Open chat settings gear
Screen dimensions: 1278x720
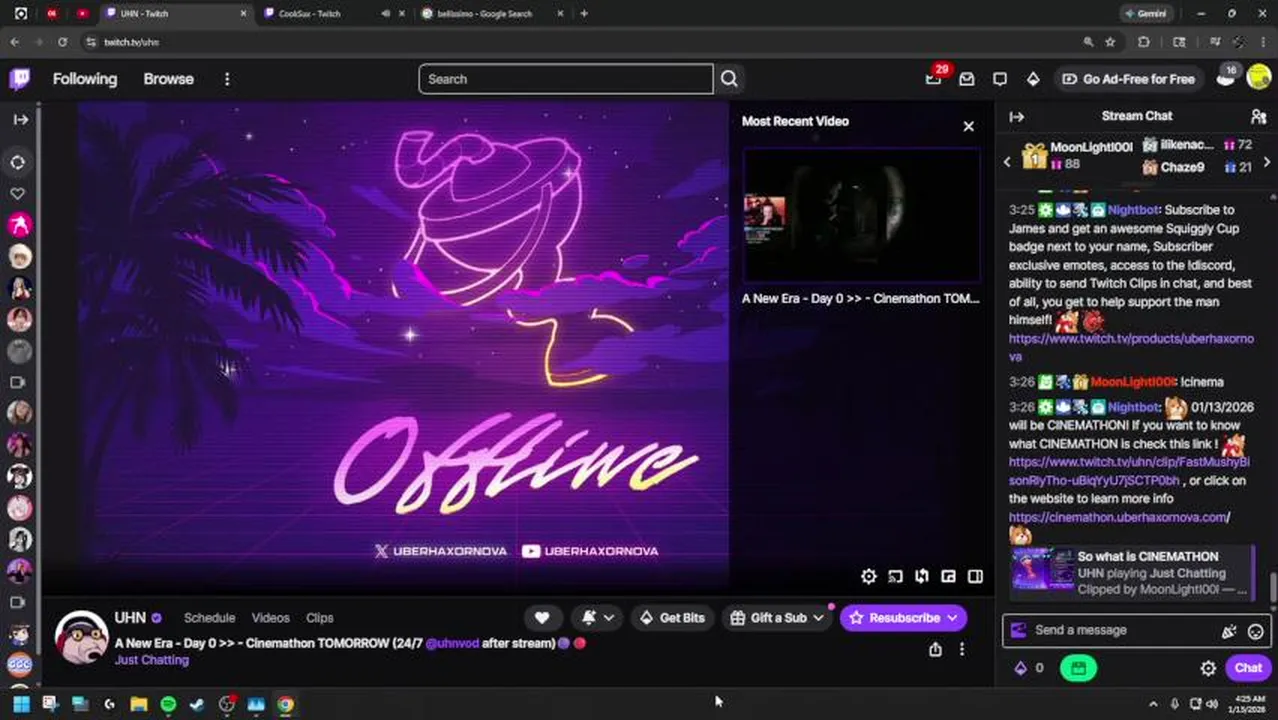click(1208, 668)
